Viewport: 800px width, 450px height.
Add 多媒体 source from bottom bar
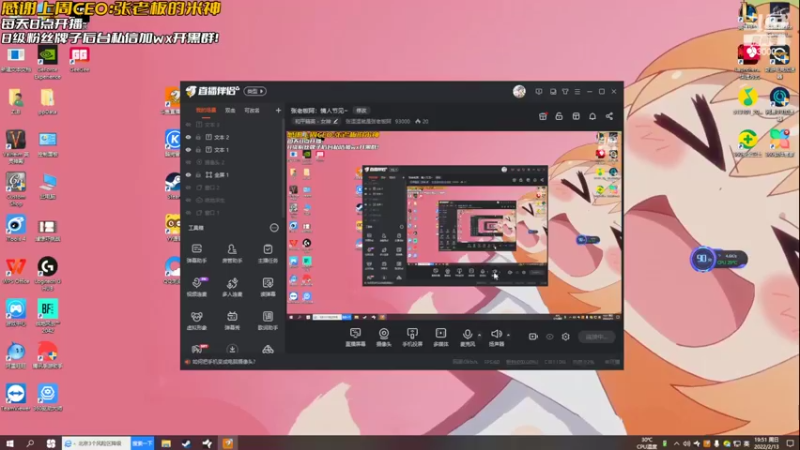(441, 337)
